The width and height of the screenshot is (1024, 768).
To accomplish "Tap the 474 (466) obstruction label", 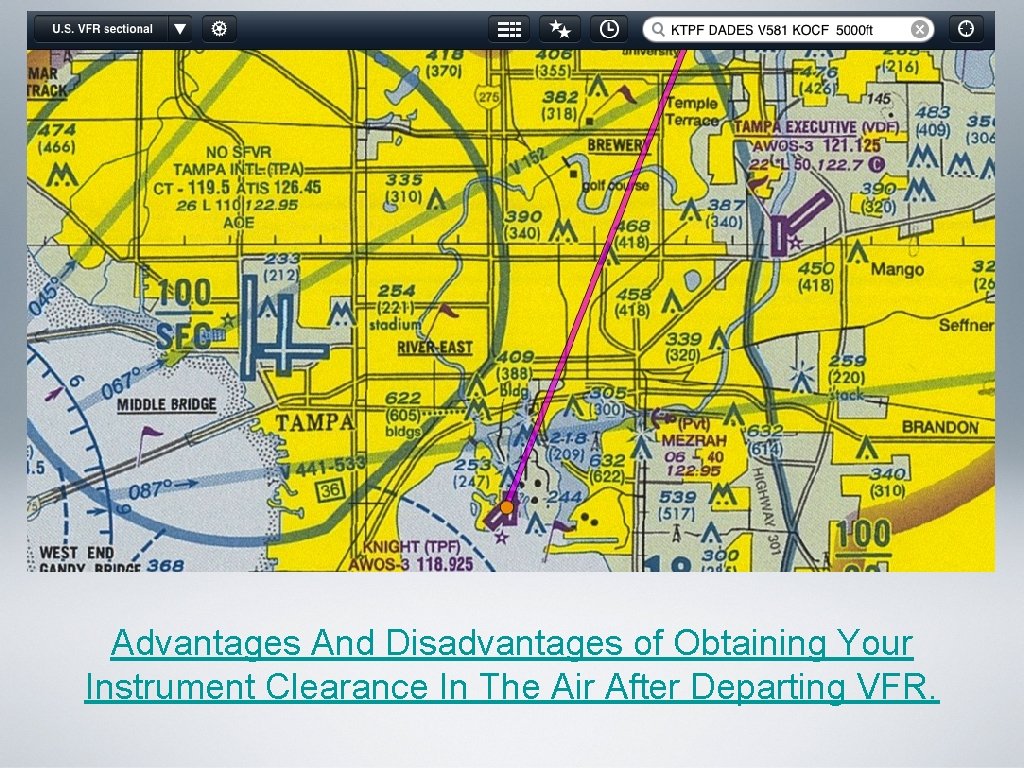I will [x=56, y=138].
